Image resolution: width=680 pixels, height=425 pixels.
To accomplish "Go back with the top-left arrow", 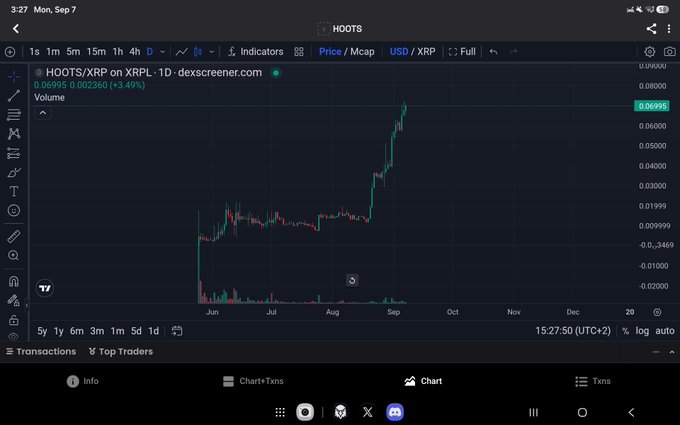I will click(16, 29).
